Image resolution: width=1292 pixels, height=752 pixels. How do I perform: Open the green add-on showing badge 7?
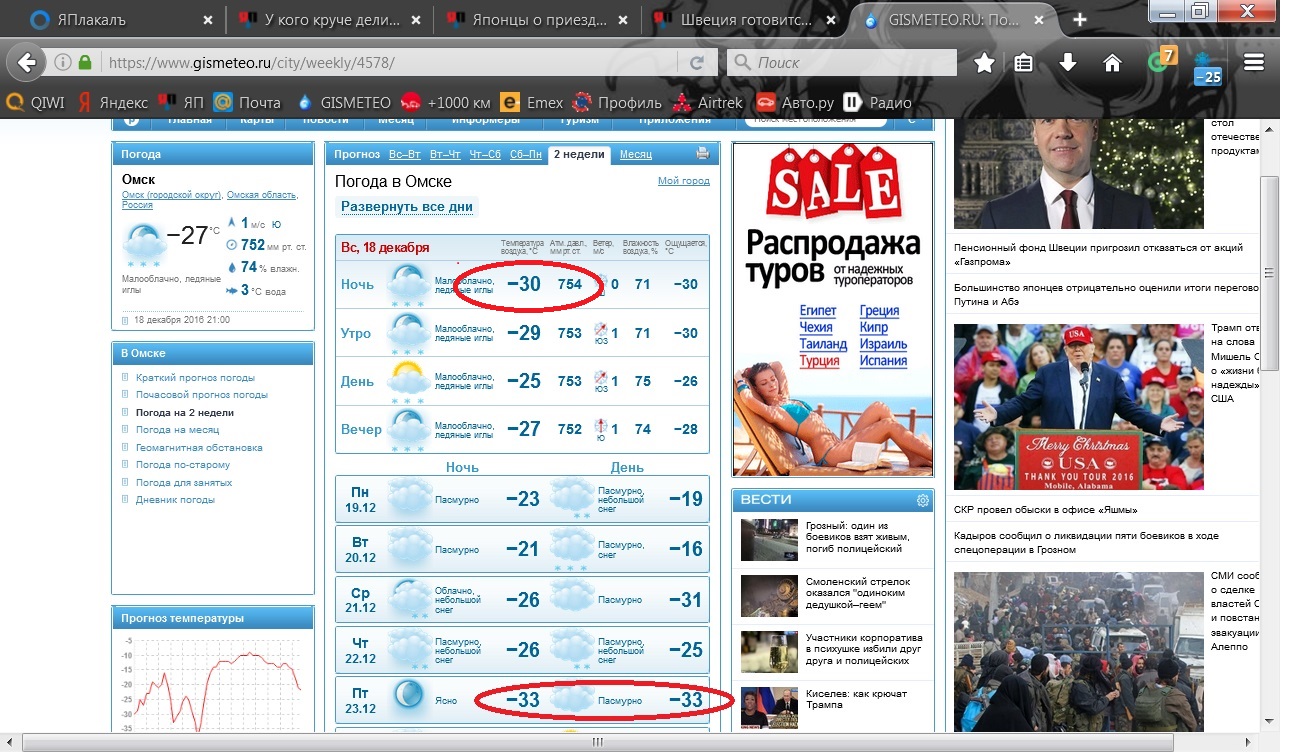[1162, 60]
